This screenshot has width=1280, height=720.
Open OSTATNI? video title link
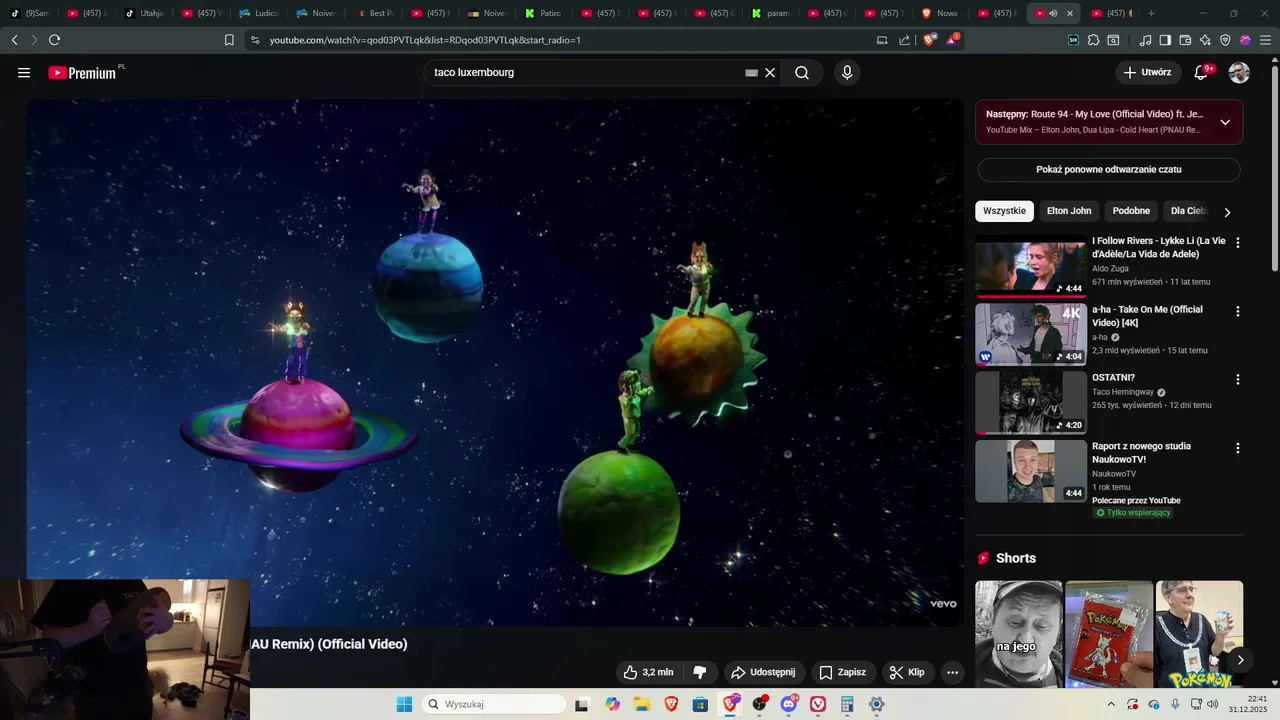(1114, 378)
